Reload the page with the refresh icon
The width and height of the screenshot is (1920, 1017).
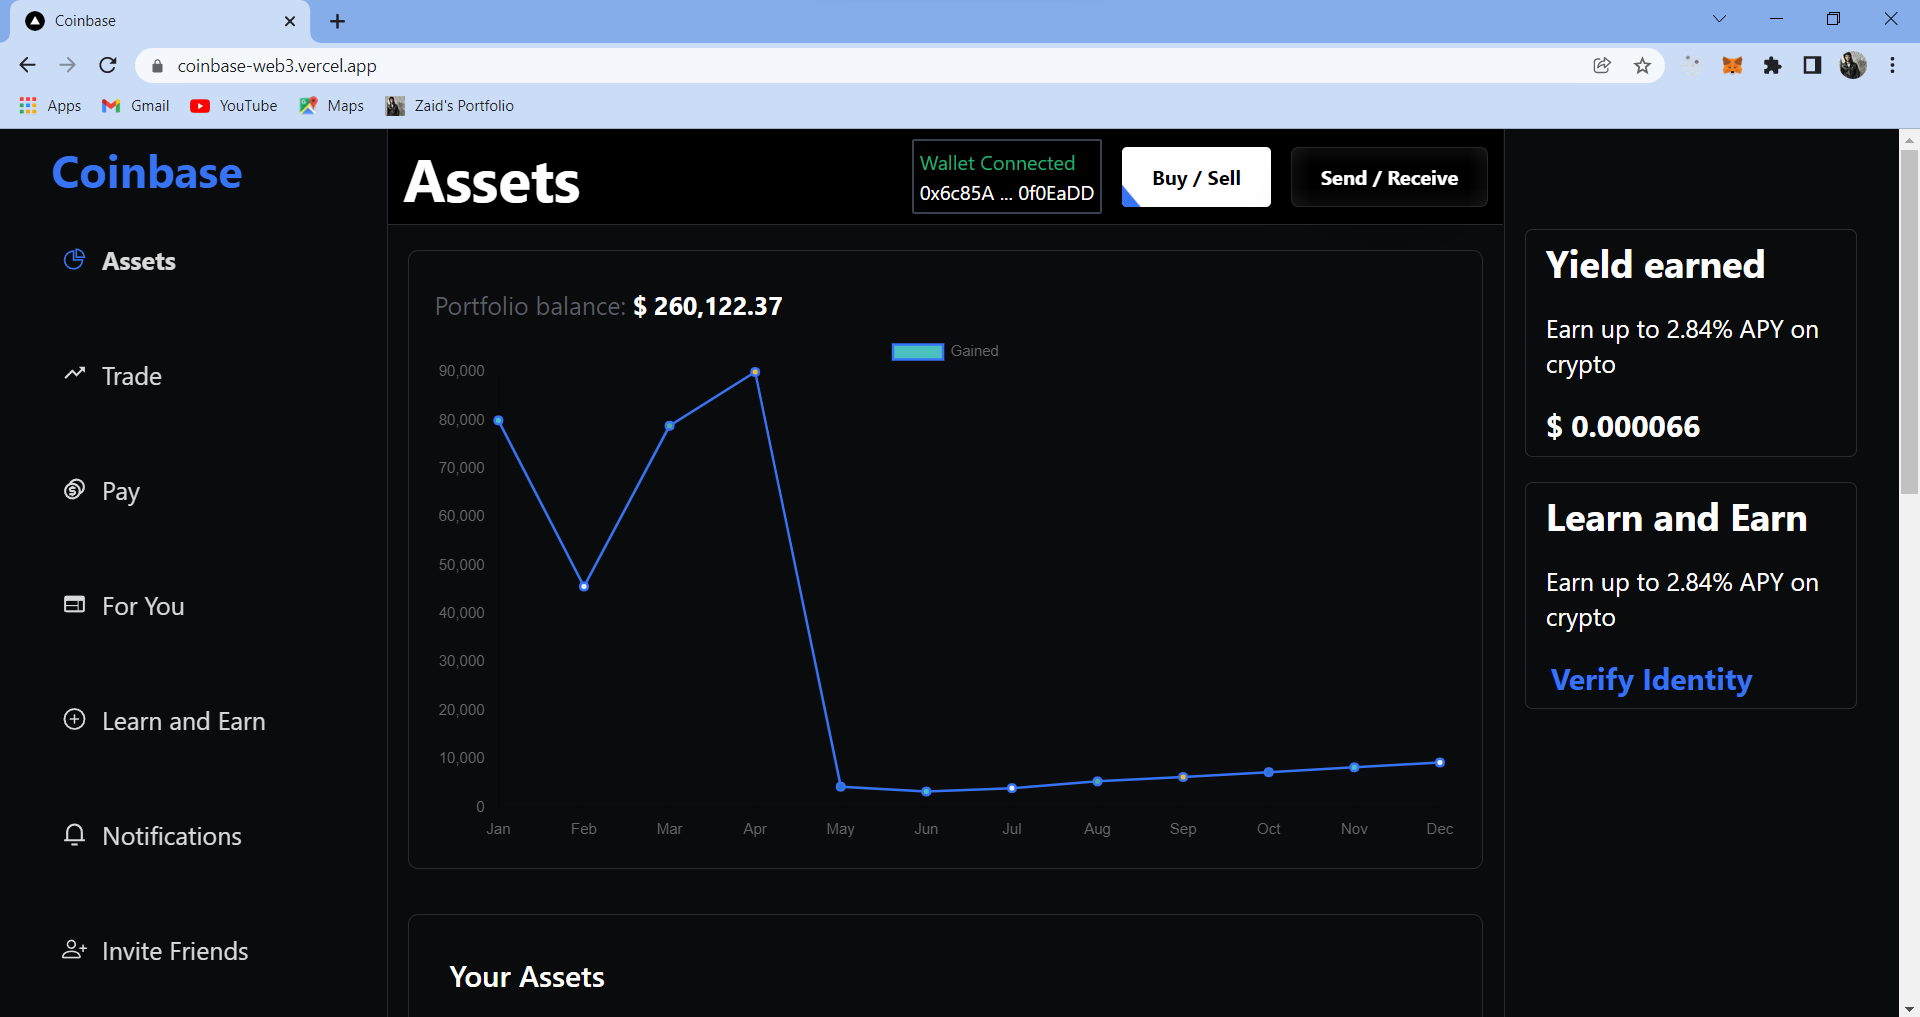(x=108, y=65)
